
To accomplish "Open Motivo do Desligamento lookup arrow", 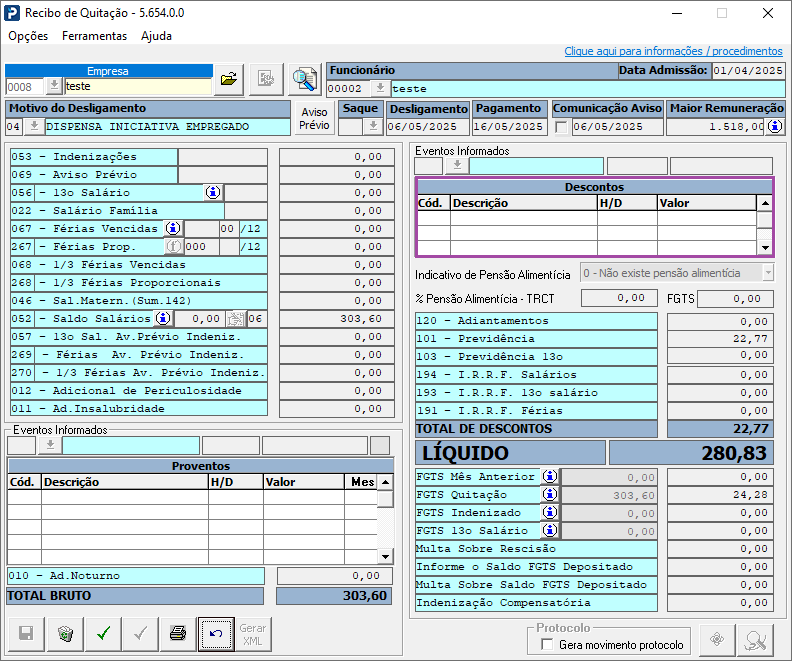I will pyautogui.click(x=34, y=126).
